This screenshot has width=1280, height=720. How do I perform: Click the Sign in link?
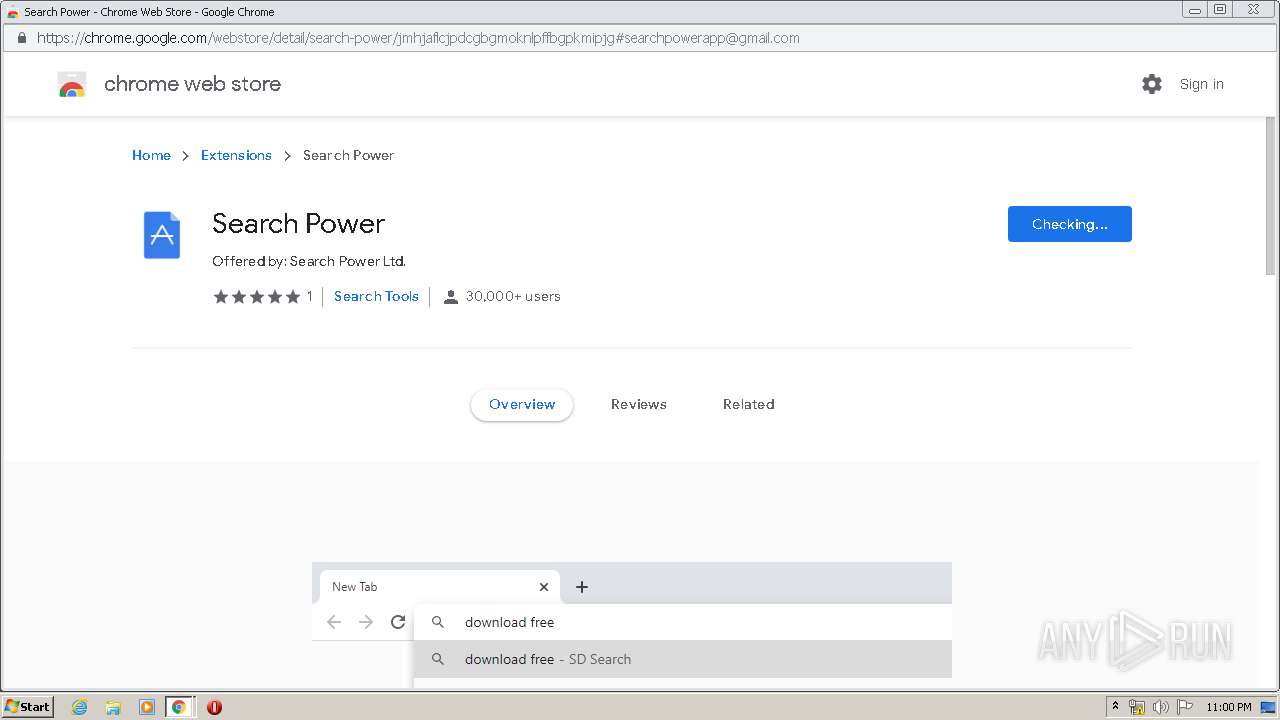[x=1202, y=84]
